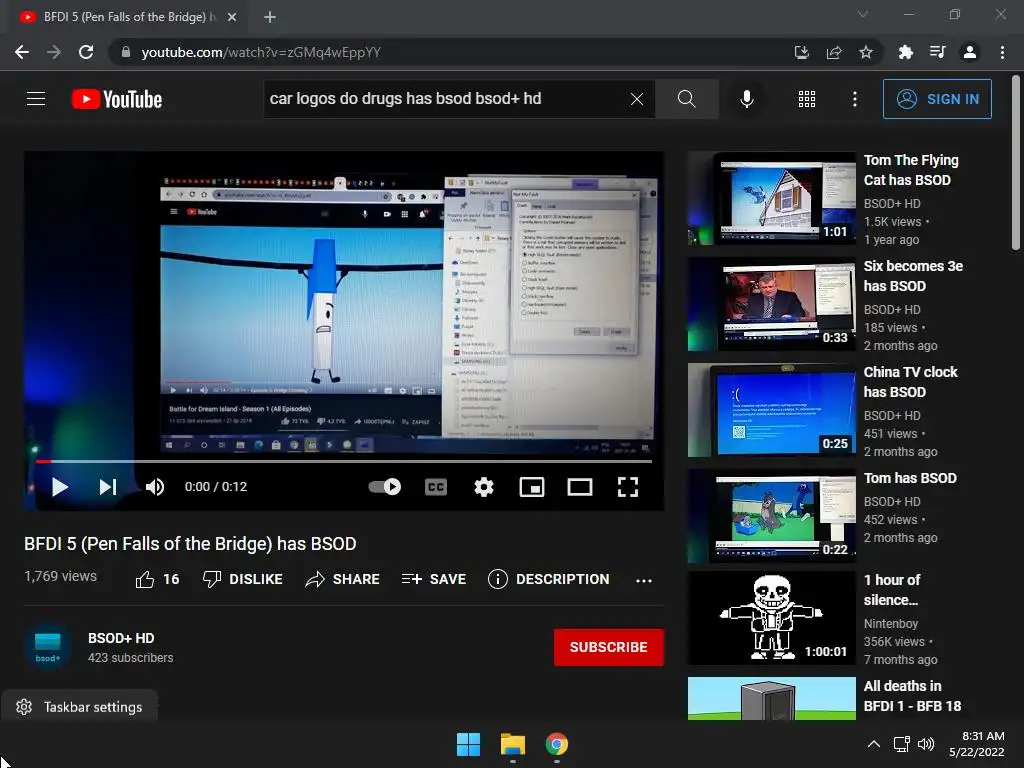This screenshot has width=1024, height=768.
Task: Skip to the next video
Action: [x=108, y=487]
